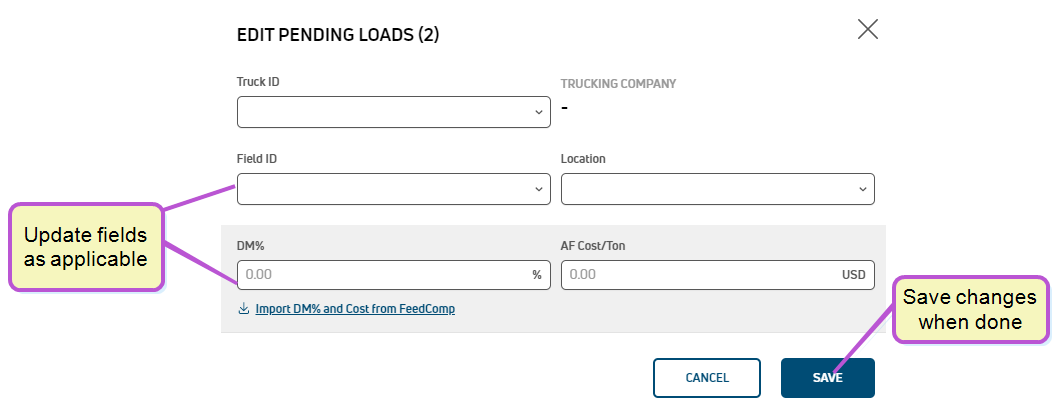1062x420 pixels.
Task: Click the Location dropdown chevron arrow
Action: pos(863,190)
